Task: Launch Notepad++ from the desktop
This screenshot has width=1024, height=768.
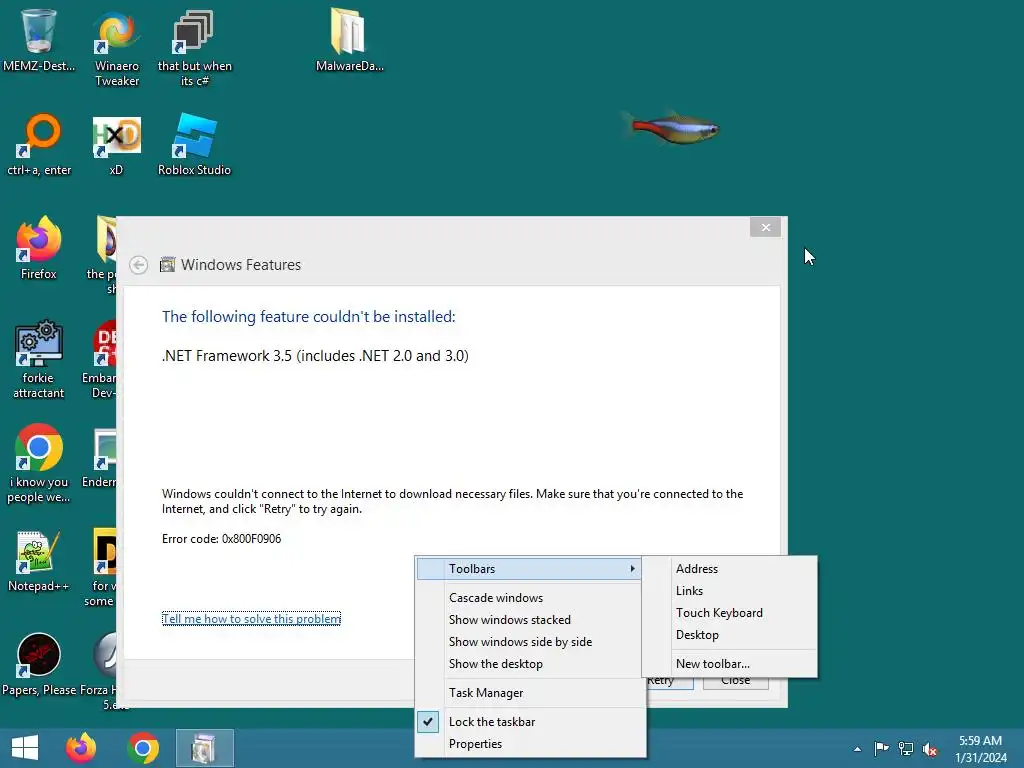Action: (39, 560)
